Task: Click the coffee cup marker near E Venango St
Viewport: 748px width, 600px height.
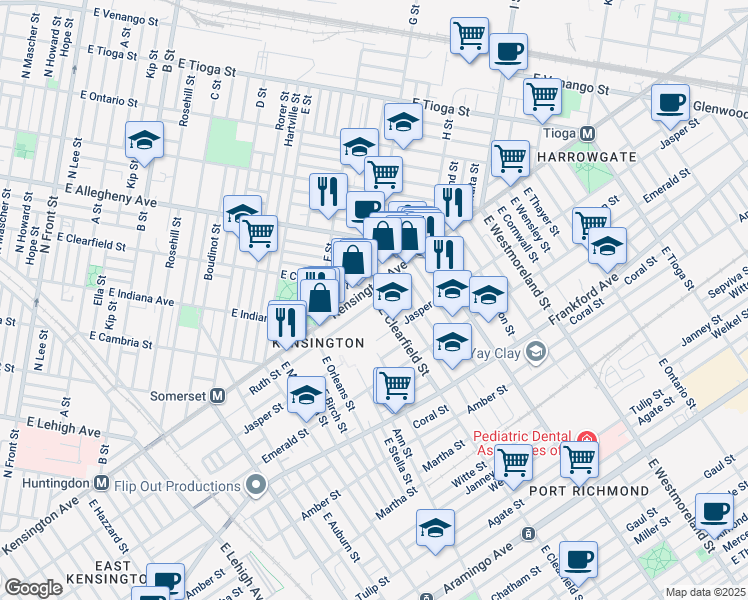Action: (x=509, y=50)
